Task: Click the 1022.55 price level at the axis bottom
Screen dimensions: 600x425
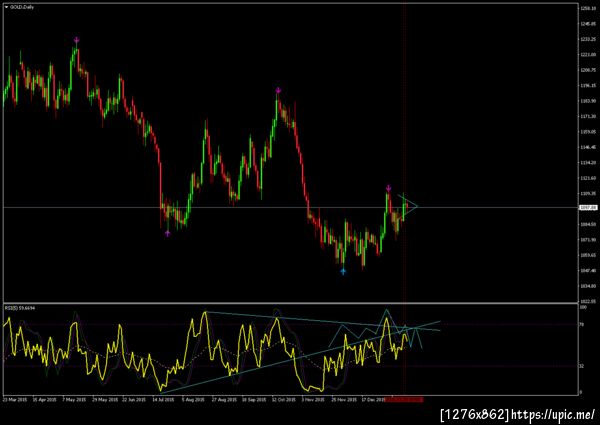Action: point(589,301)
